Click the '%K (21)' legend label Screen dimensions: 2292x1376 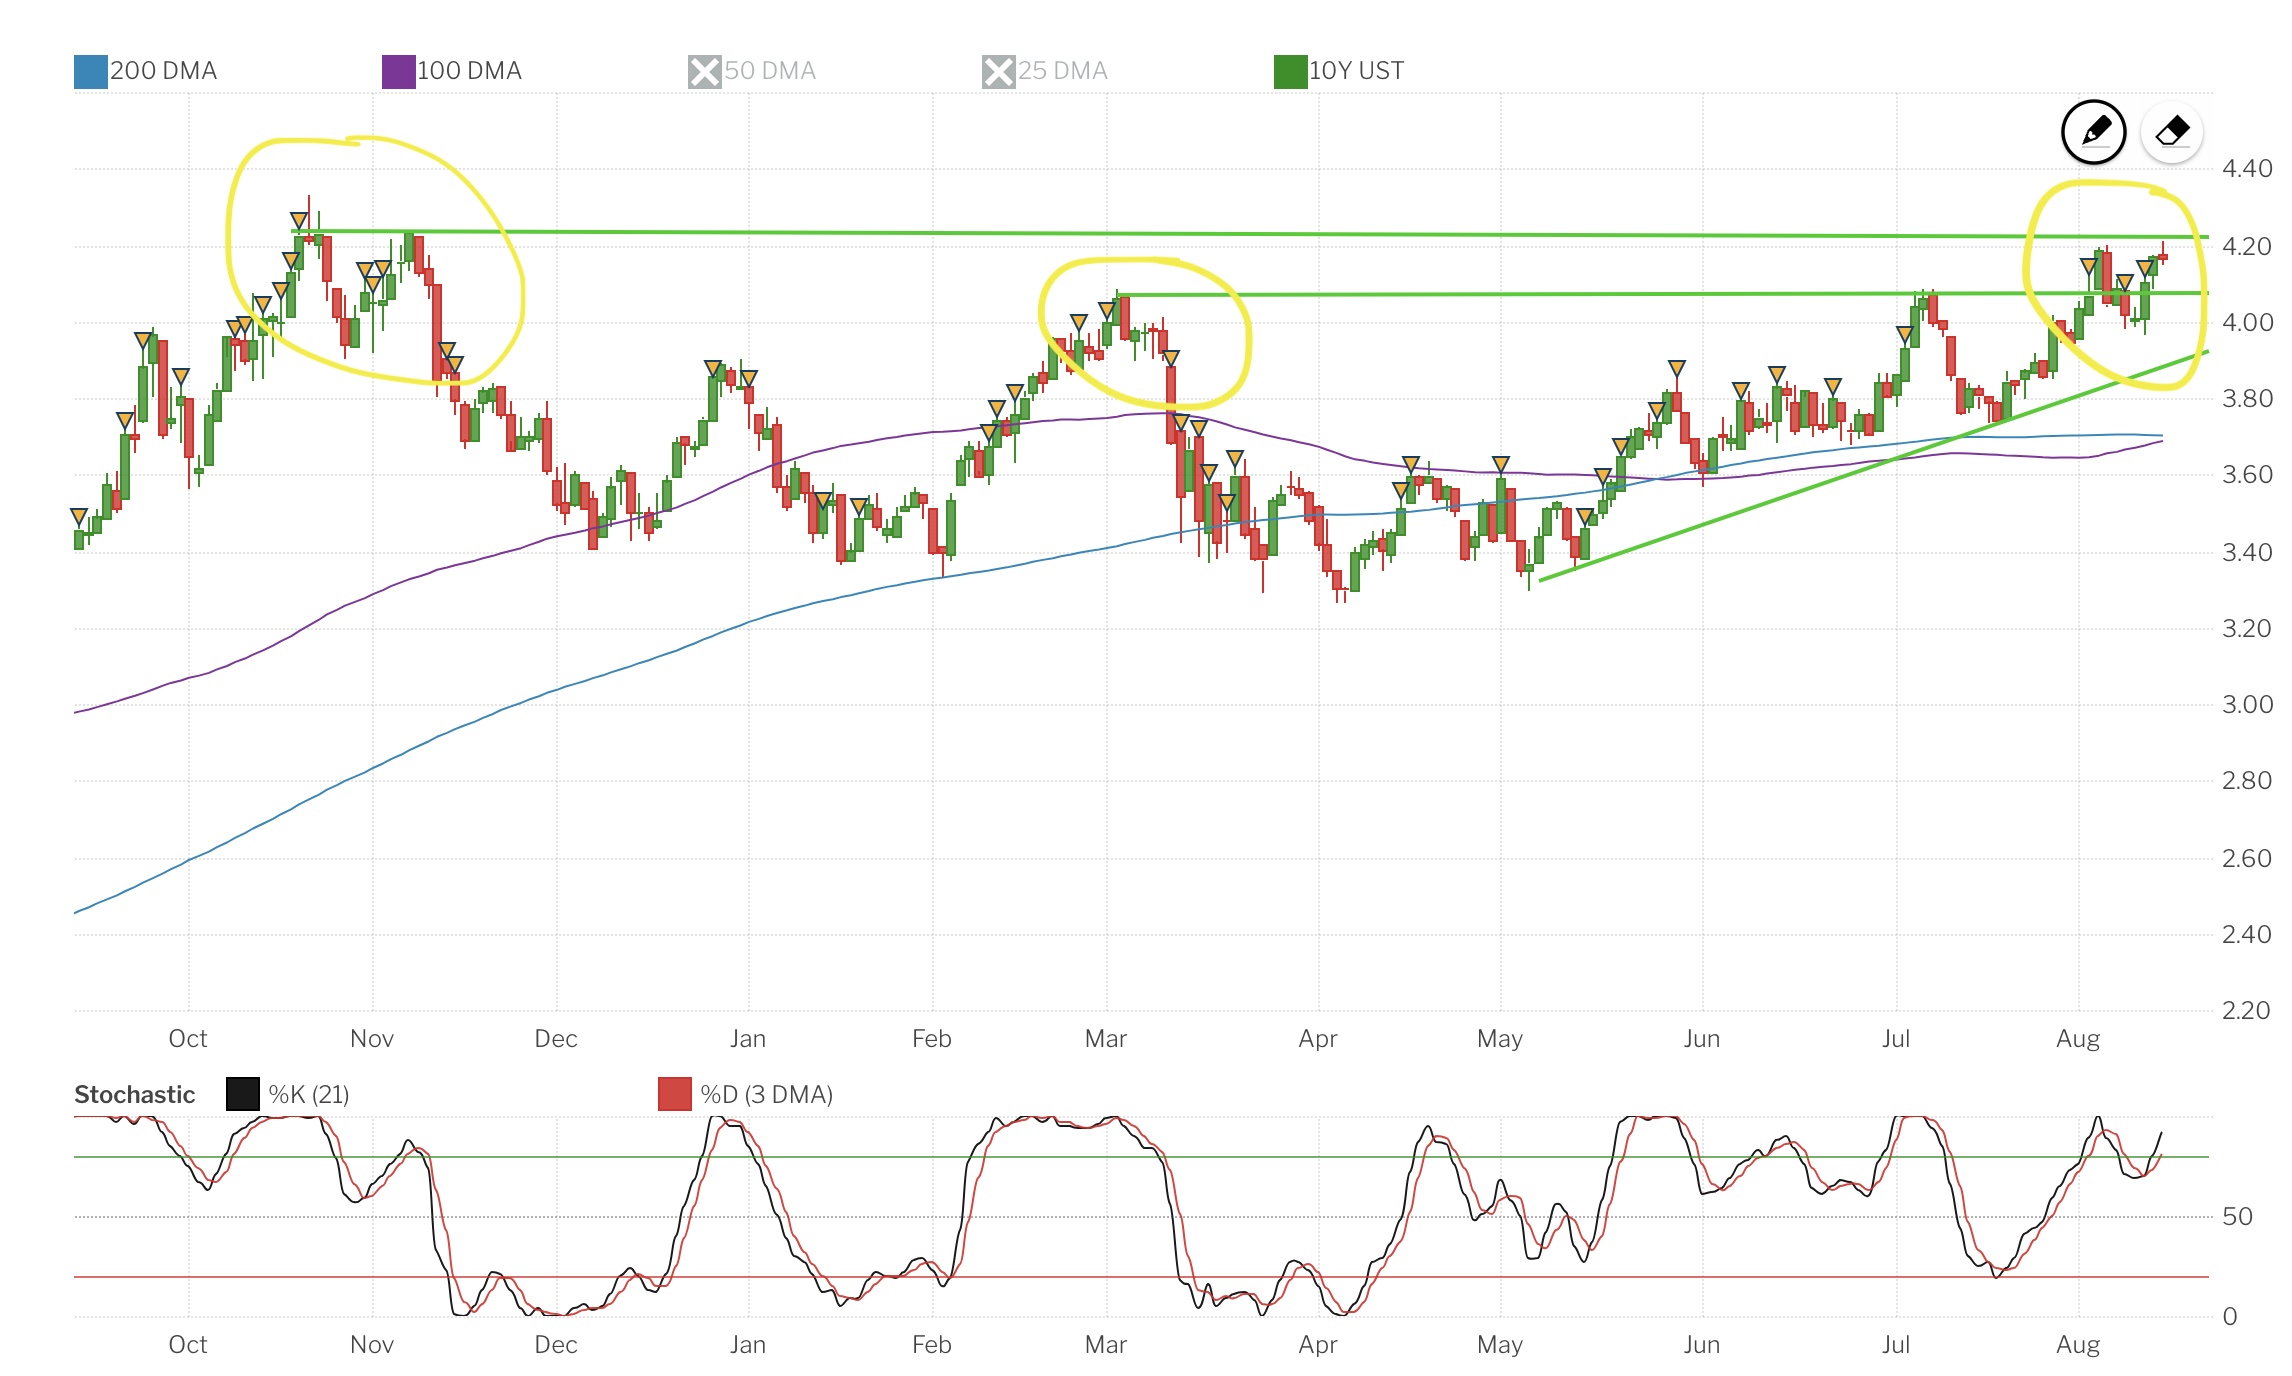(x=309, y=1095)
